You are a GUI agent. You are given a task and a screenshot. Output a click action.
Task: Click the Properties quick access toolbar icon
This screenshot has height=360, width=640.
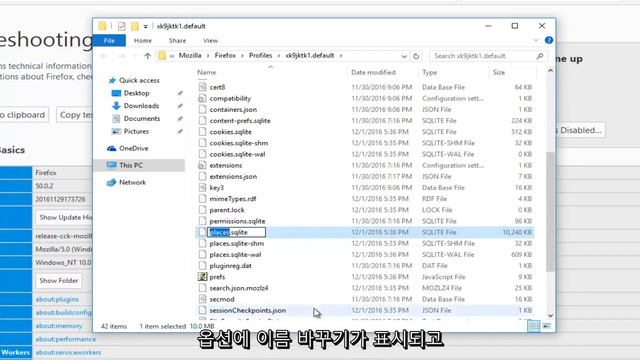[x=122, y=26]
